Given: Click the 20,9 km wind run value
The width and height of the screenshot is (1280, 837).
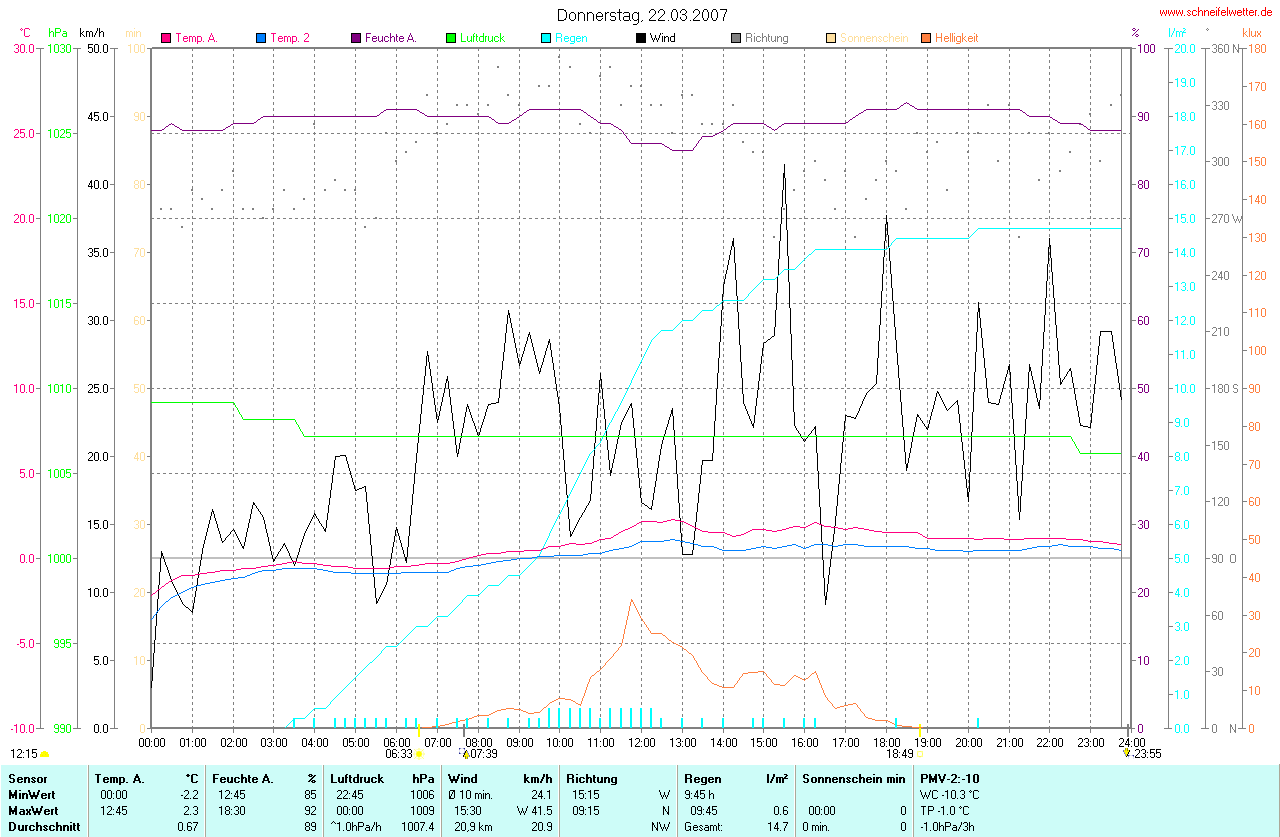Looking at the screenshot, I should 472,827.
